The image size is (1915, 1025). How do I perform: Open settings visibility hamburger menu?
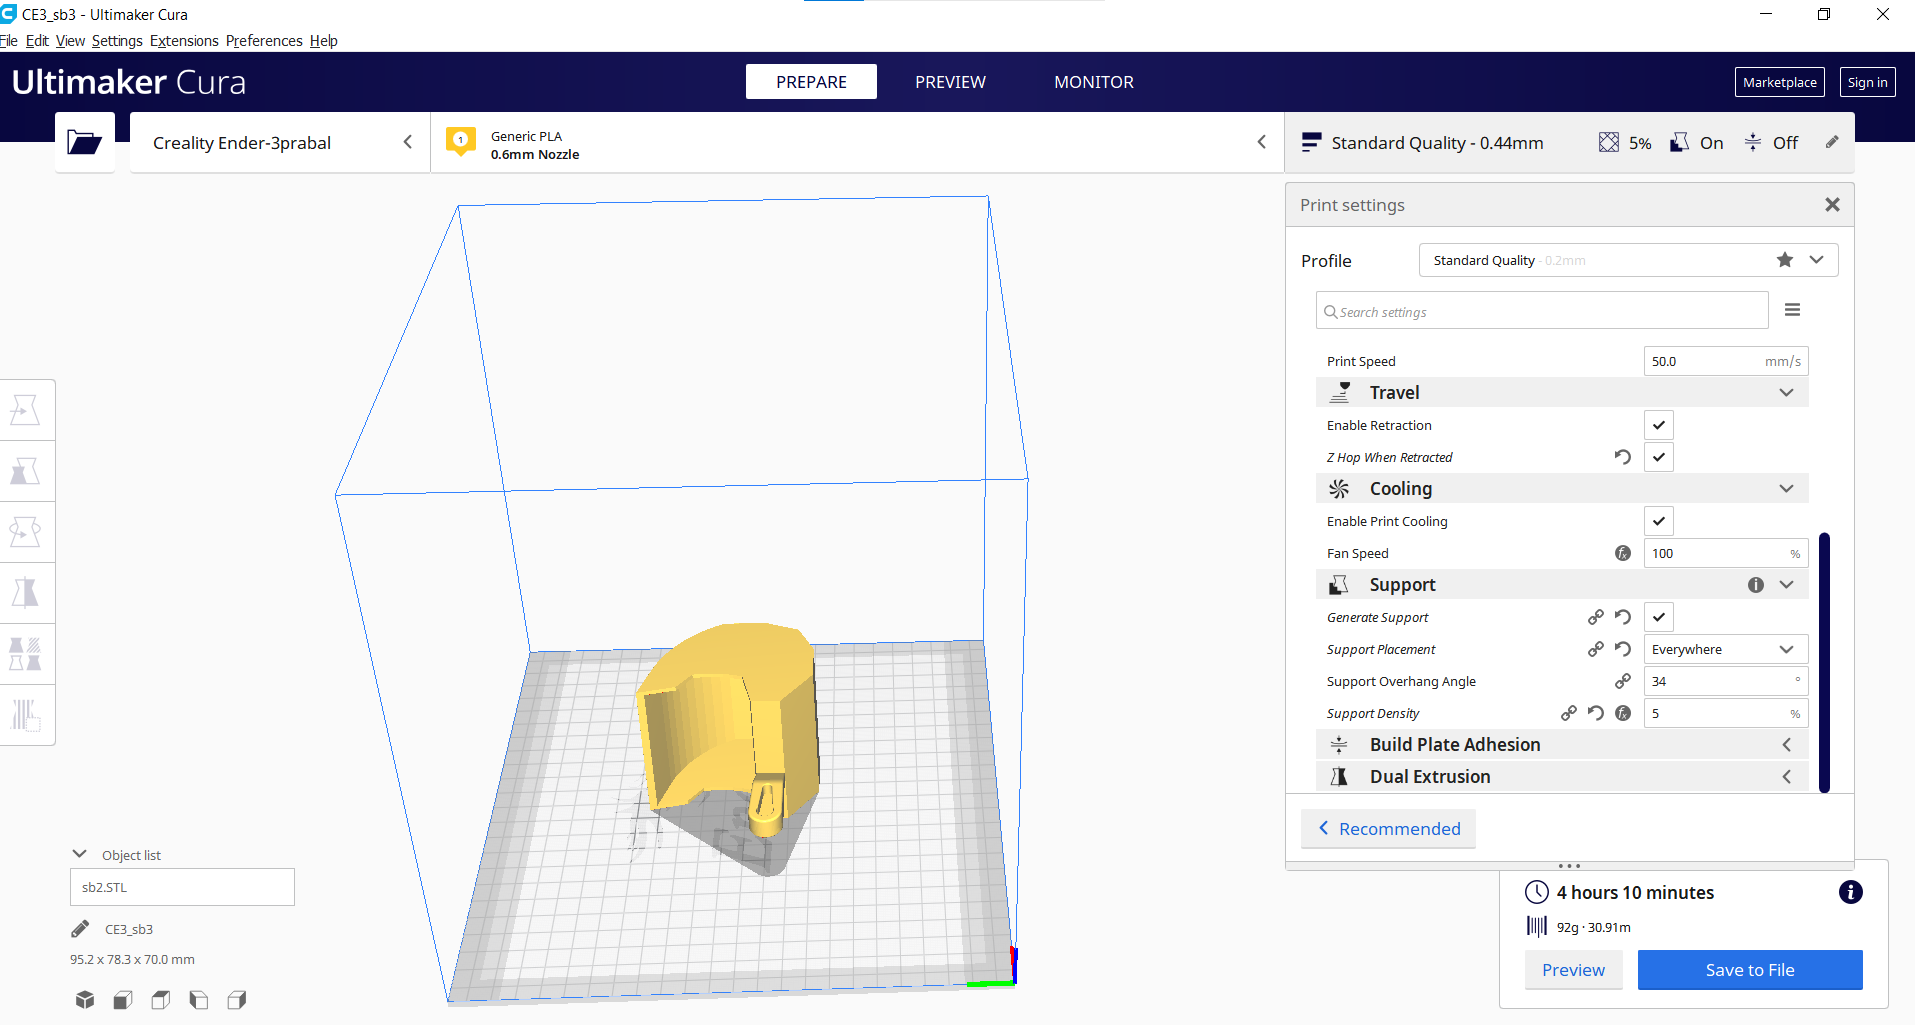coord(1792,310)
